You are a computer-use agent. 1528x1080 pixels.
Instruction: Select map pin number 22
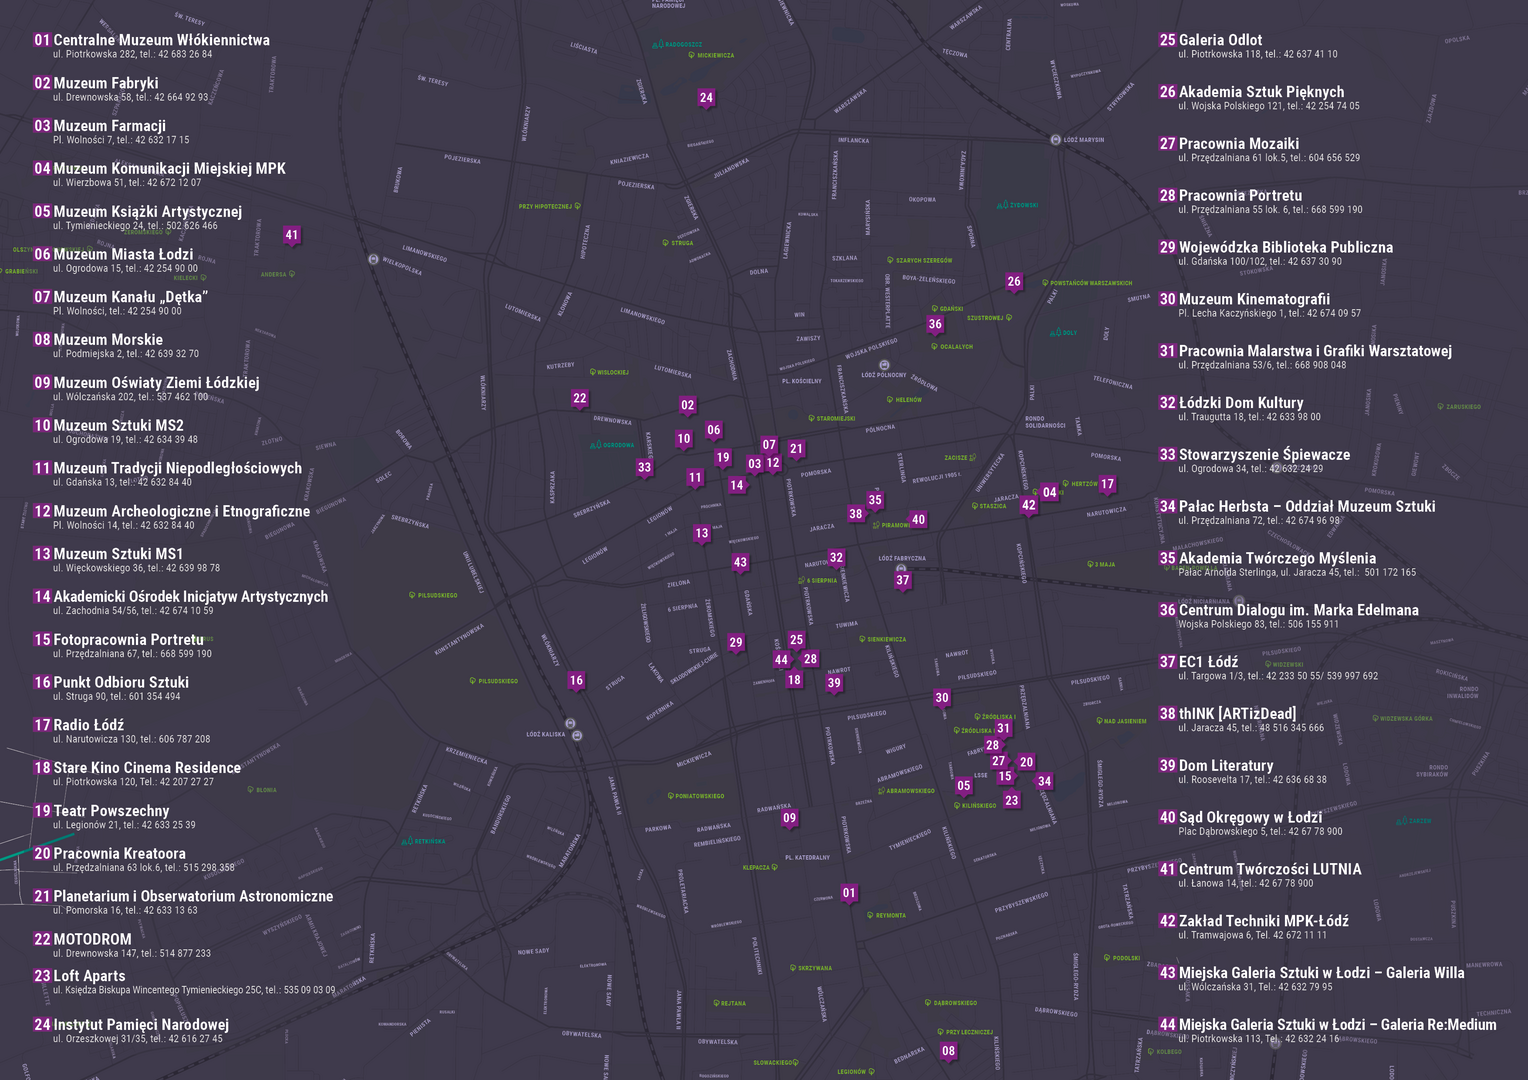click(579, 399)
